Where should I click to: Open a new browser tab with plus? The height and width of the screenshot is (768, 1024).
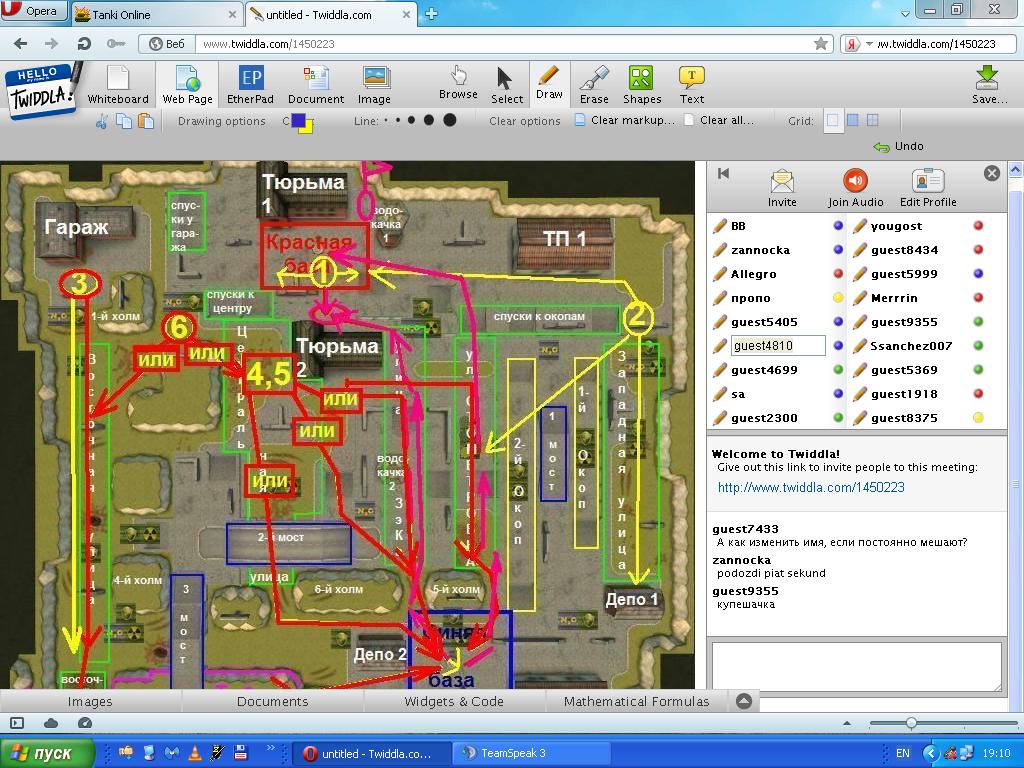(x=431, y=14)
